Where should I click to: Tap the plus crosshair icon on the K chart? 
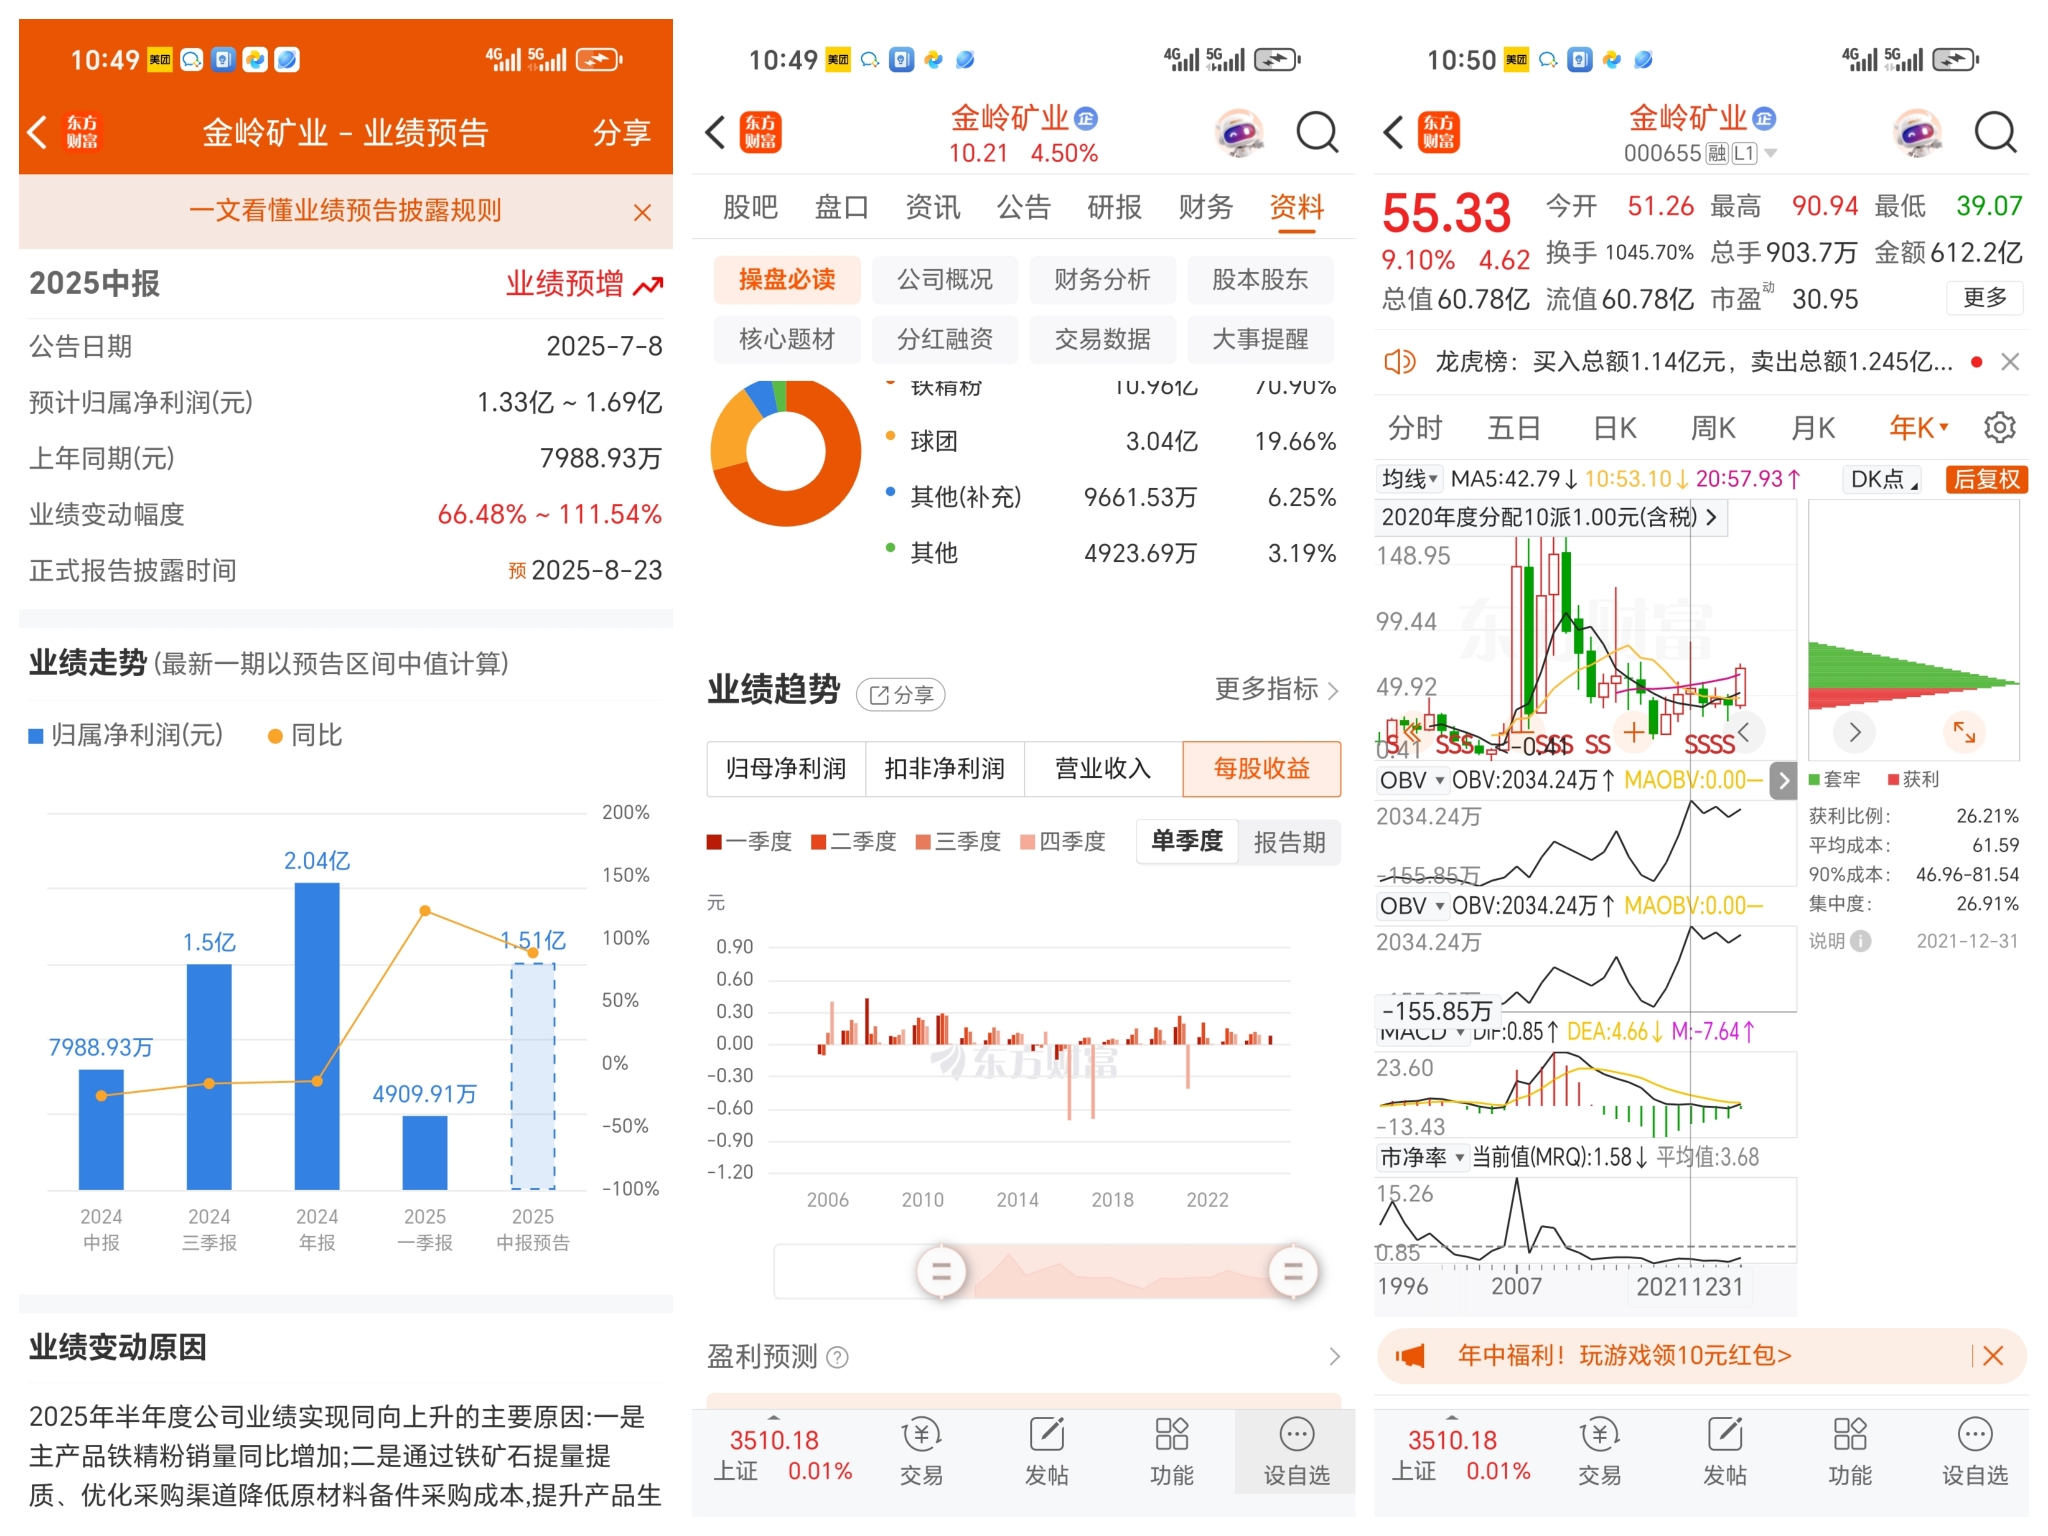click(x=1633, y=732)
